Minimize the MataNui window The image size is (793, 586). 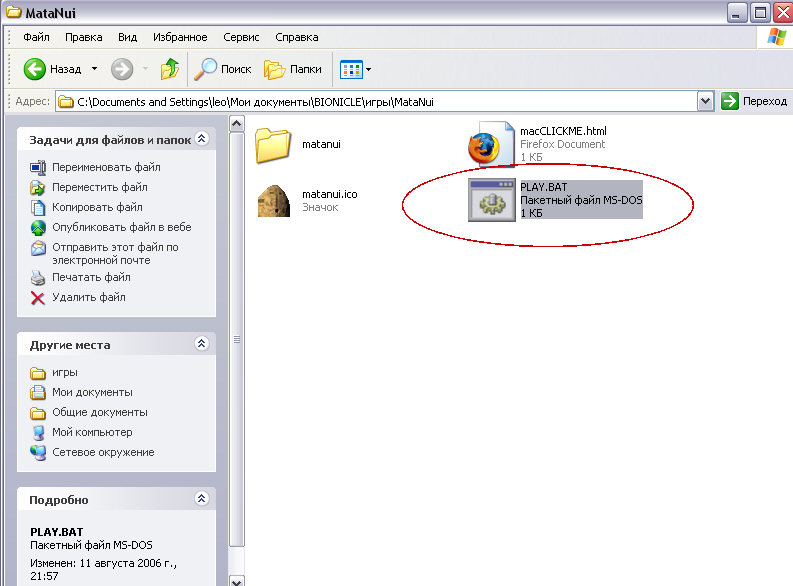click(x=737, y=12)
